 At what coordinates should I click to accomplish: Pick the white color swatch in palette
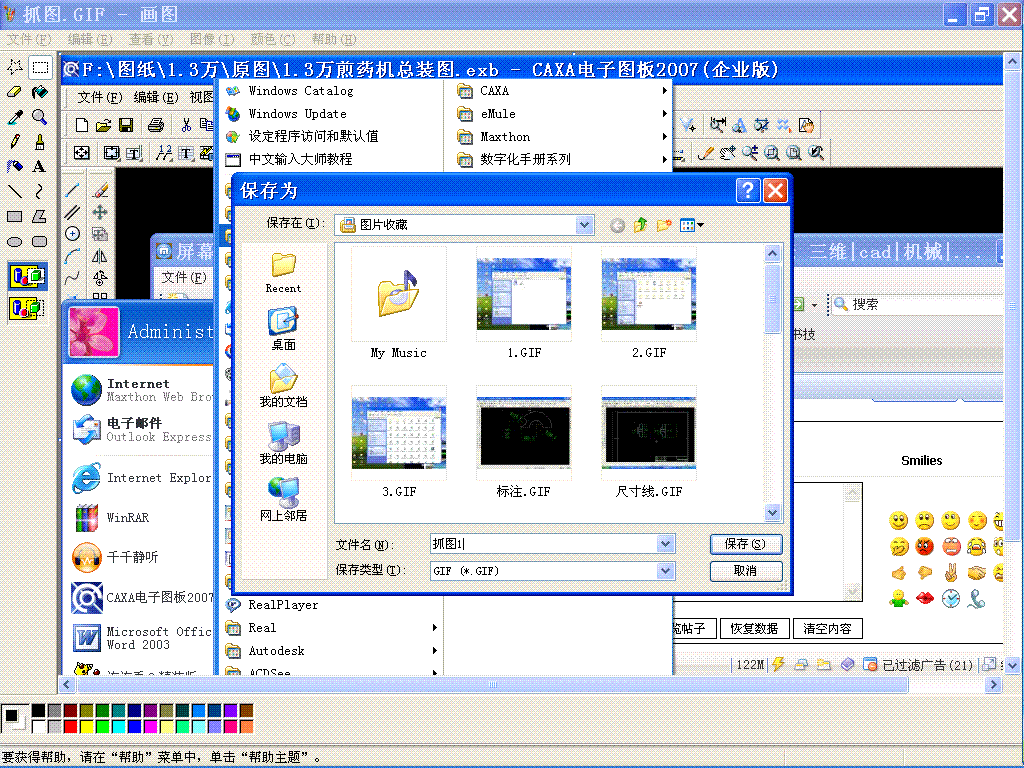coord(38,726)
